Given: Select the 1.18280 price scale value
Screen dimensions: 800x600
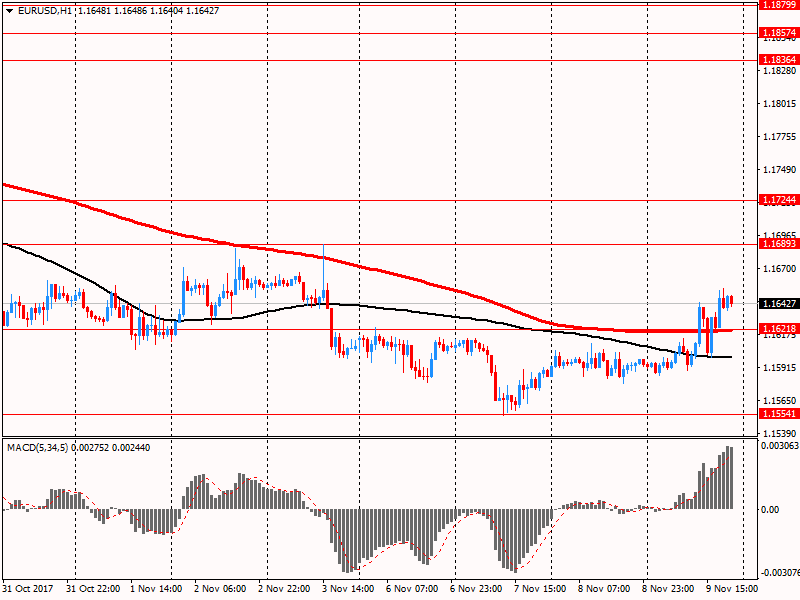Looking at the screenshot, I should [x=780, y=70].
